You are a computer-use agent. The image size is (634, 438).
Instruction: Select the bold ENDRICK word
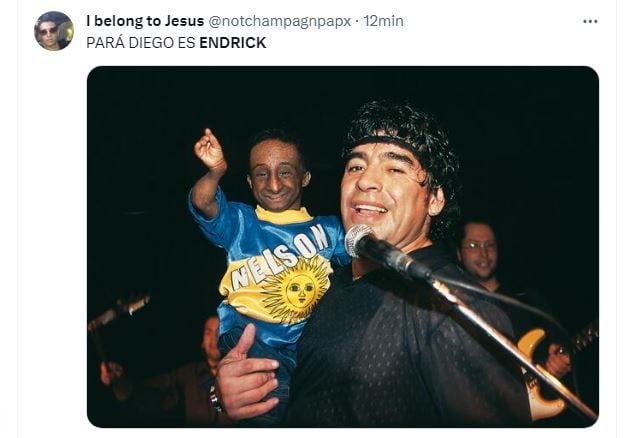233,43
